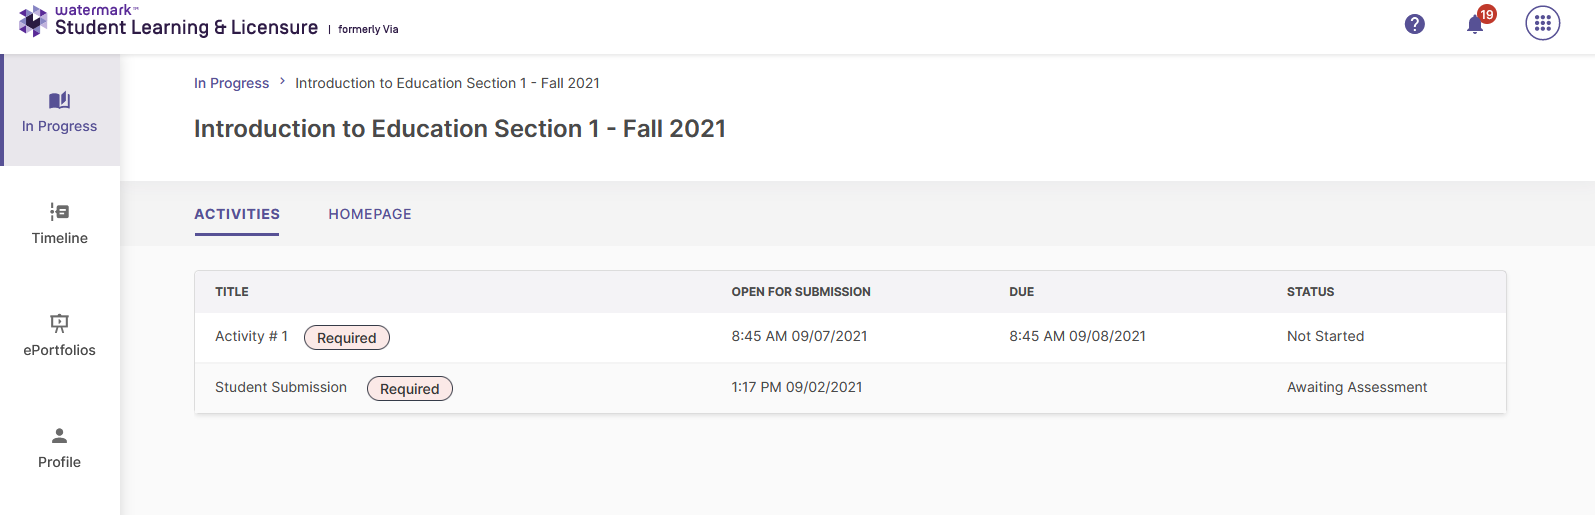
Task: Click the Timeline sidebar icon
Action: [x=60, y=212]
